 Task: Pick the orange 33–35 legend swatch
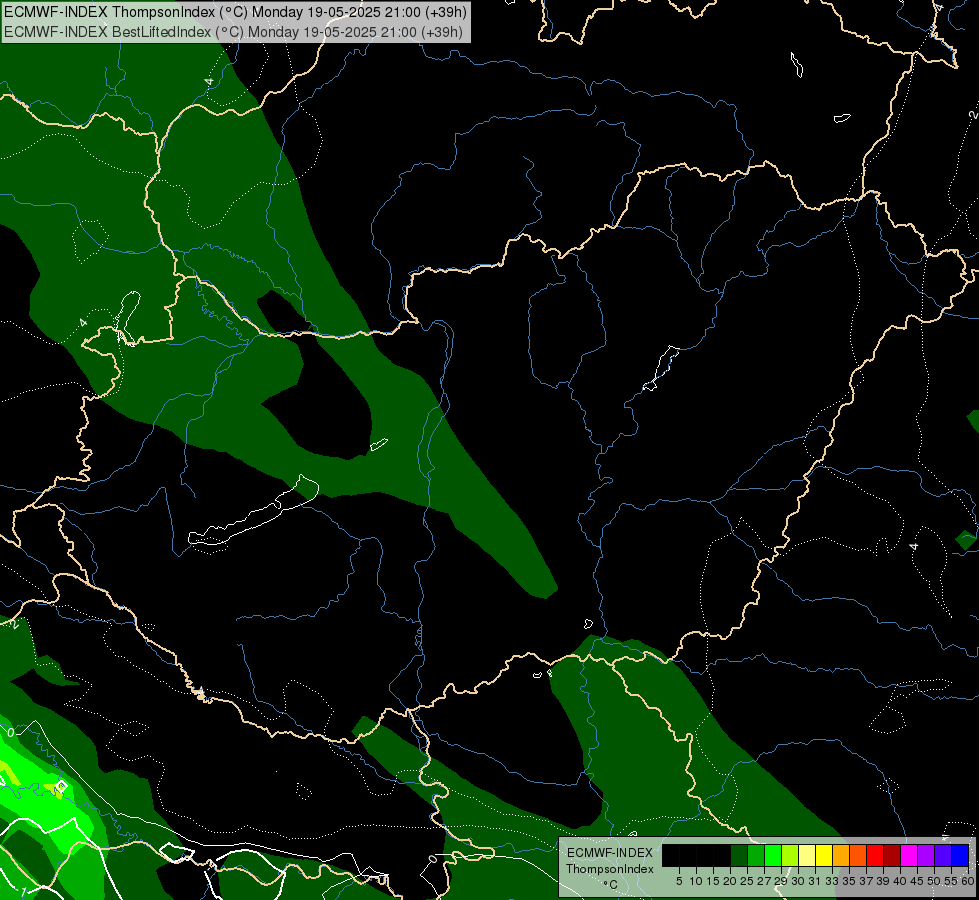pyautogui.click(x=841, y=855)
